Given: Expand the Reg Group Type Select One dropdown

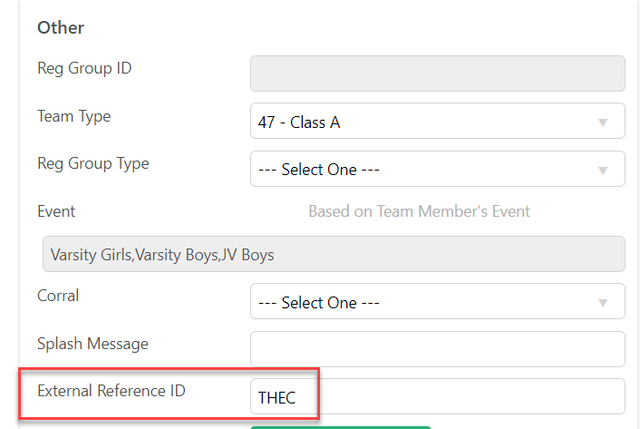Looking at the screenshot, I should click(438, 169).
